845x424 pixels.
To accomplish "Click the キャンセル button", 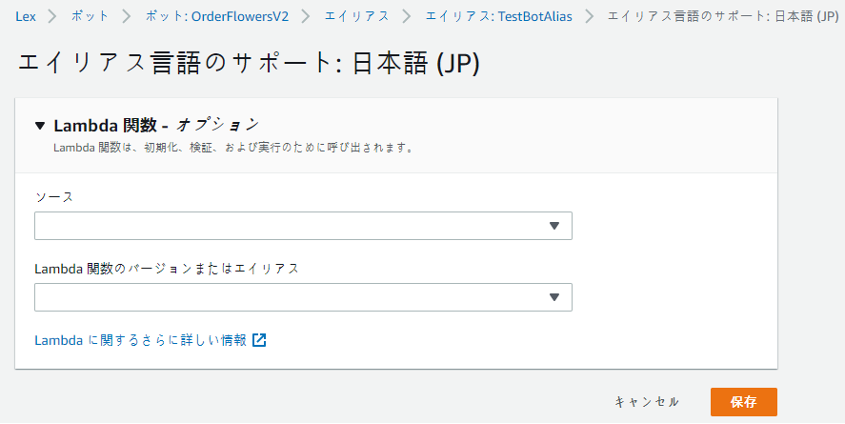I will point(647,402).
